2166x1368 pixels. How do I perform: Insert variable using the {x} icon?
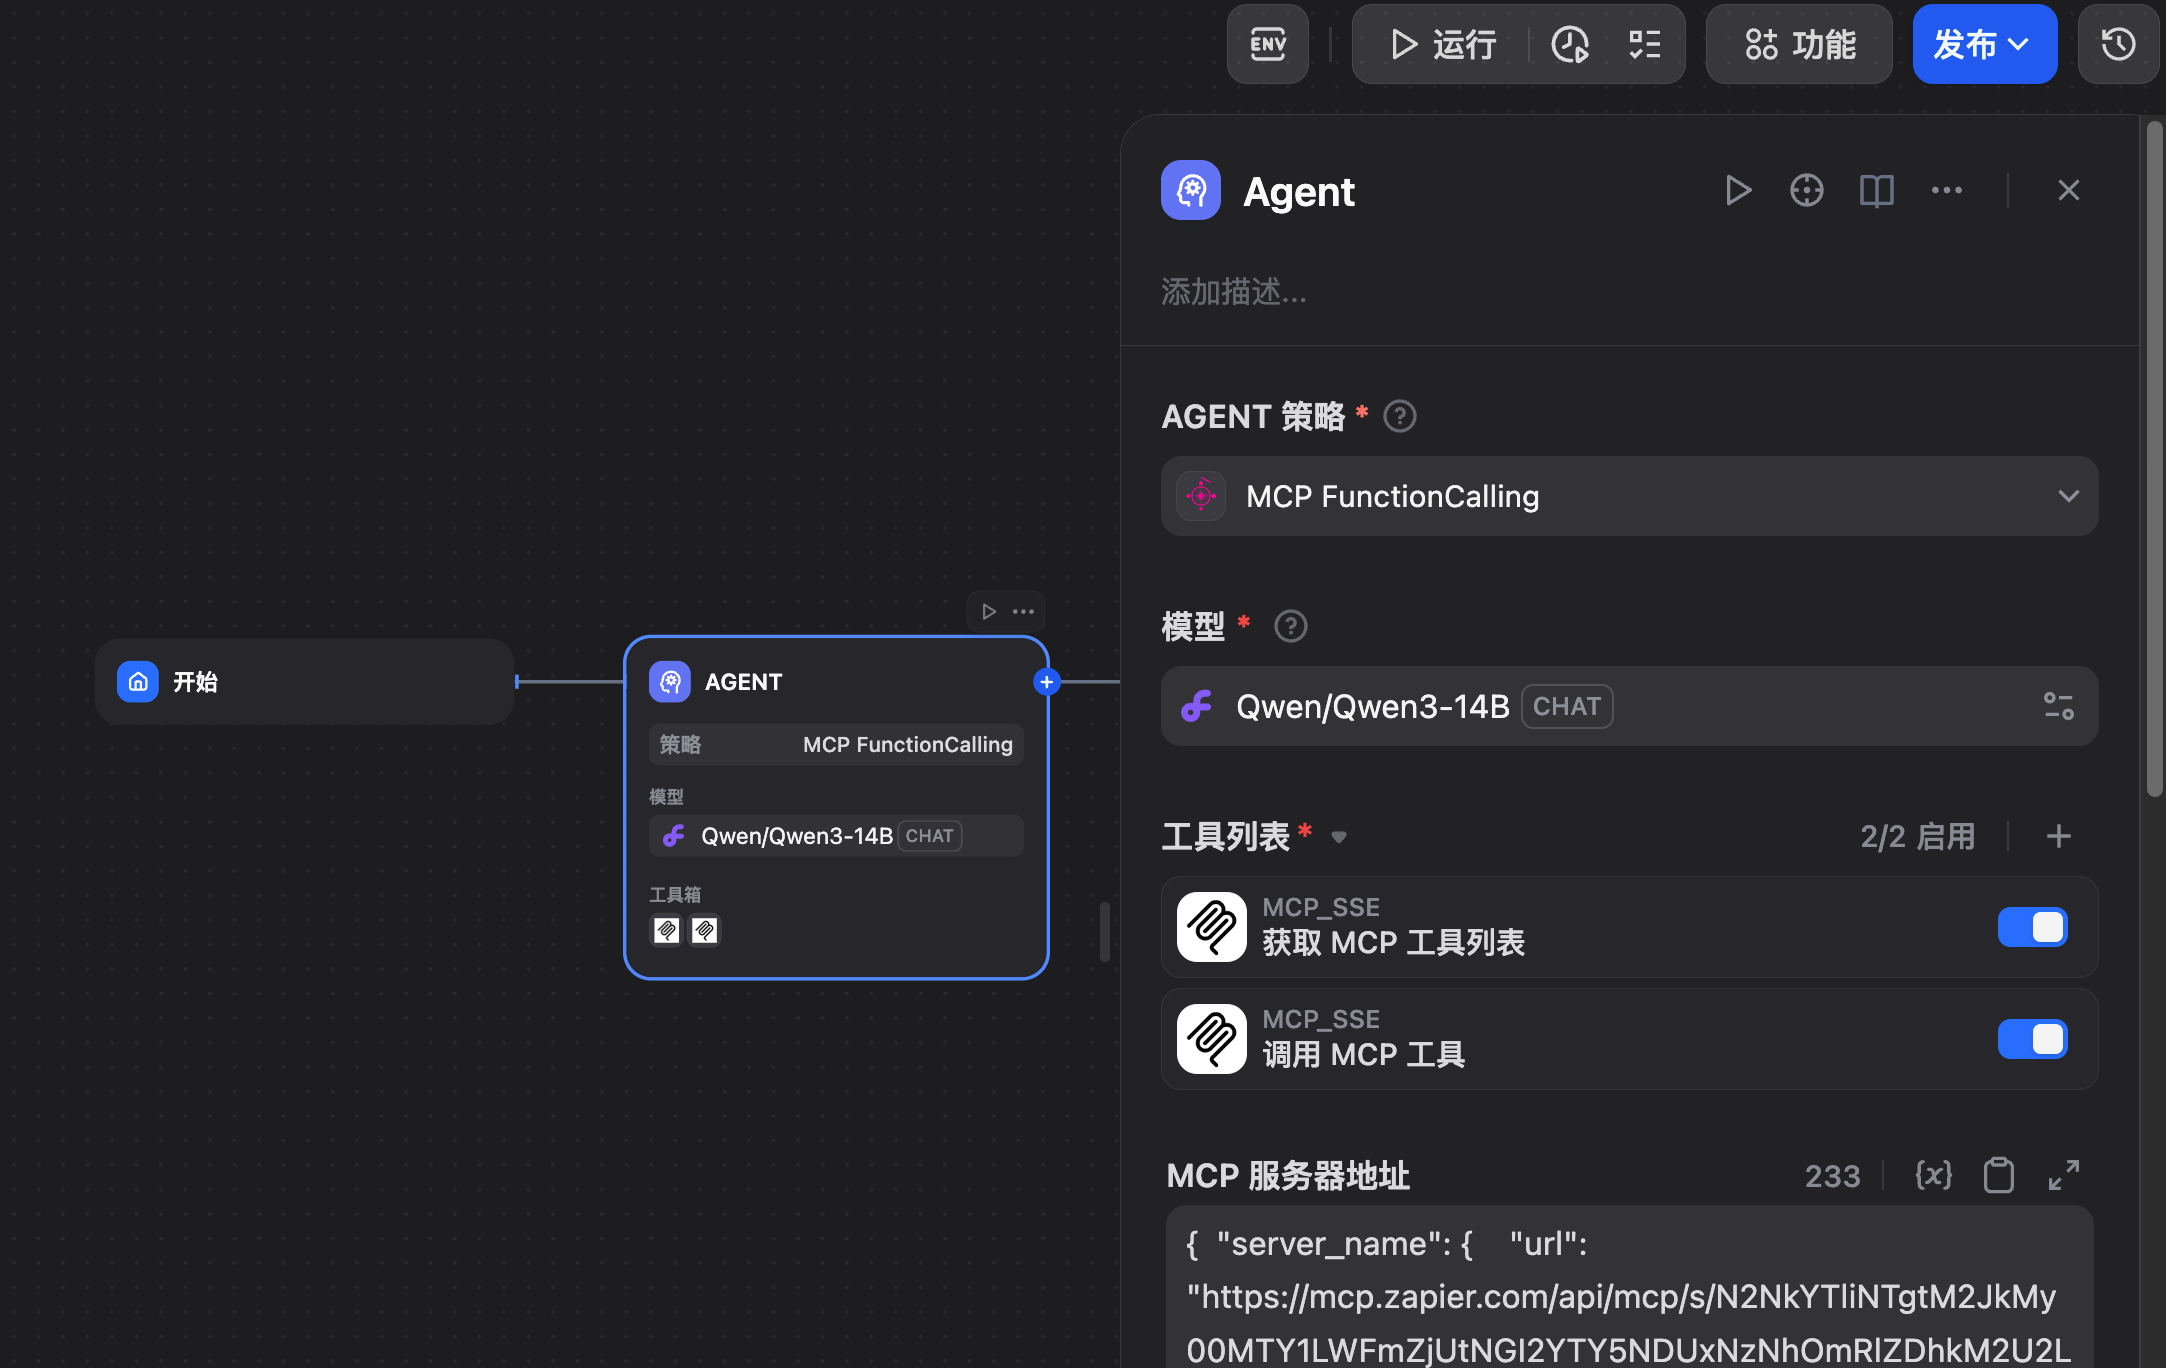click(1933, 1175)
